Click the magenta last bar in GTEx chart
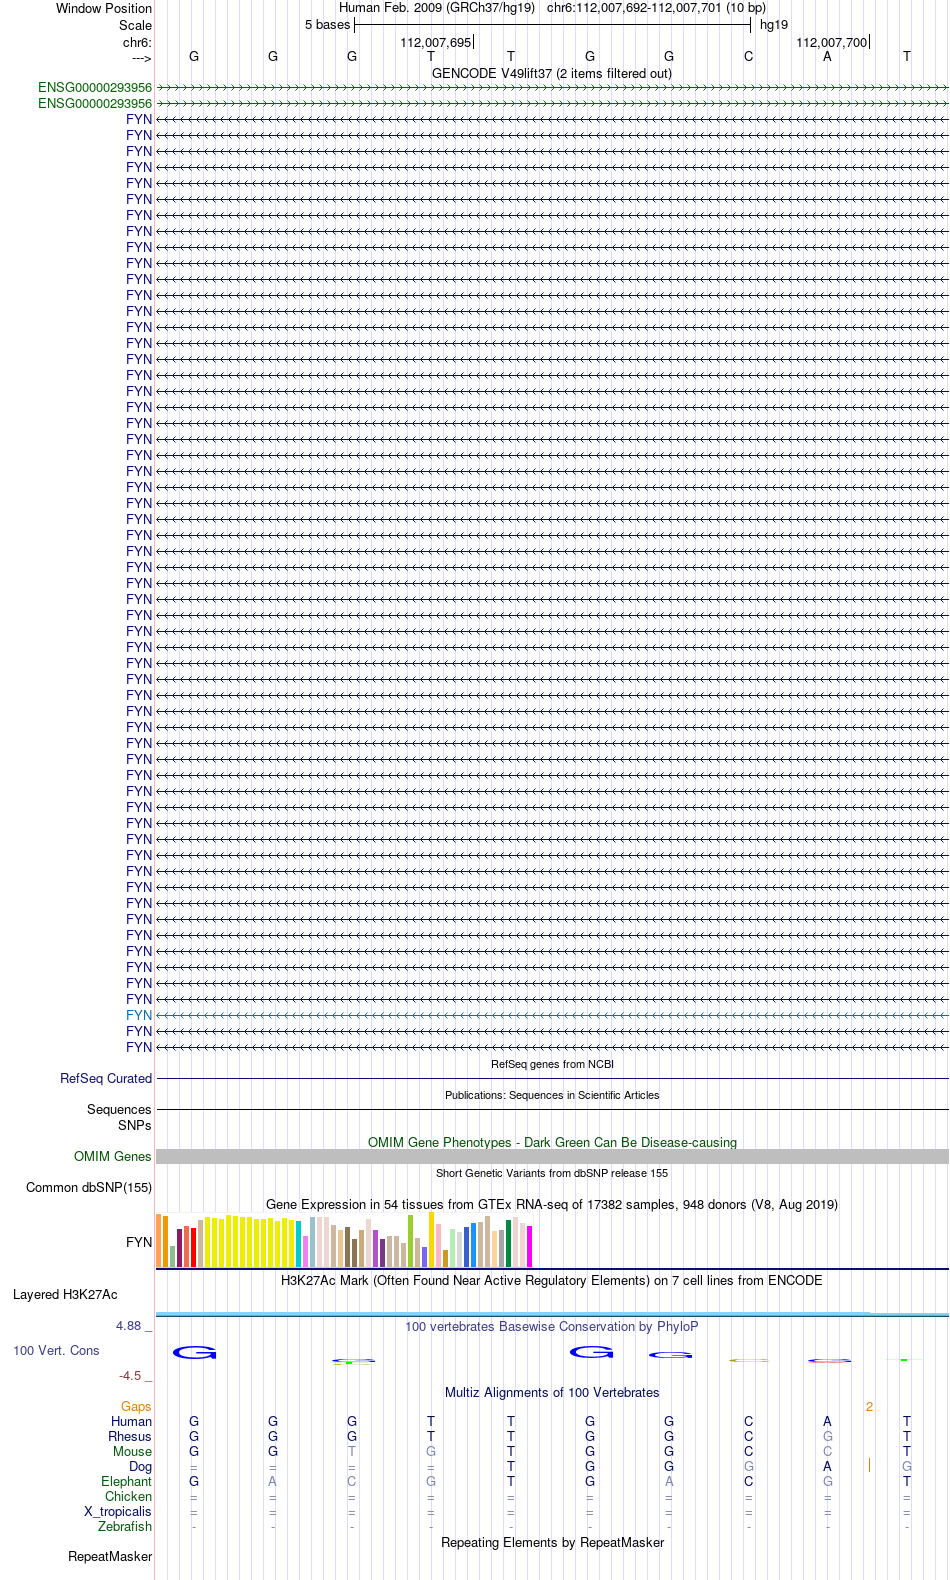Viewport: 950px width, 1580px height. 529,1246
